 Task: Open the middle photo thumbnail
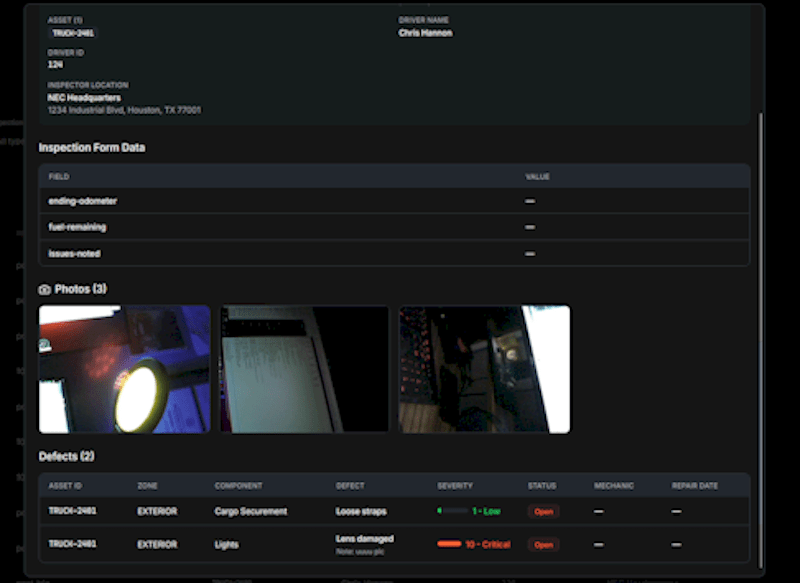click(x=304, y=369)
